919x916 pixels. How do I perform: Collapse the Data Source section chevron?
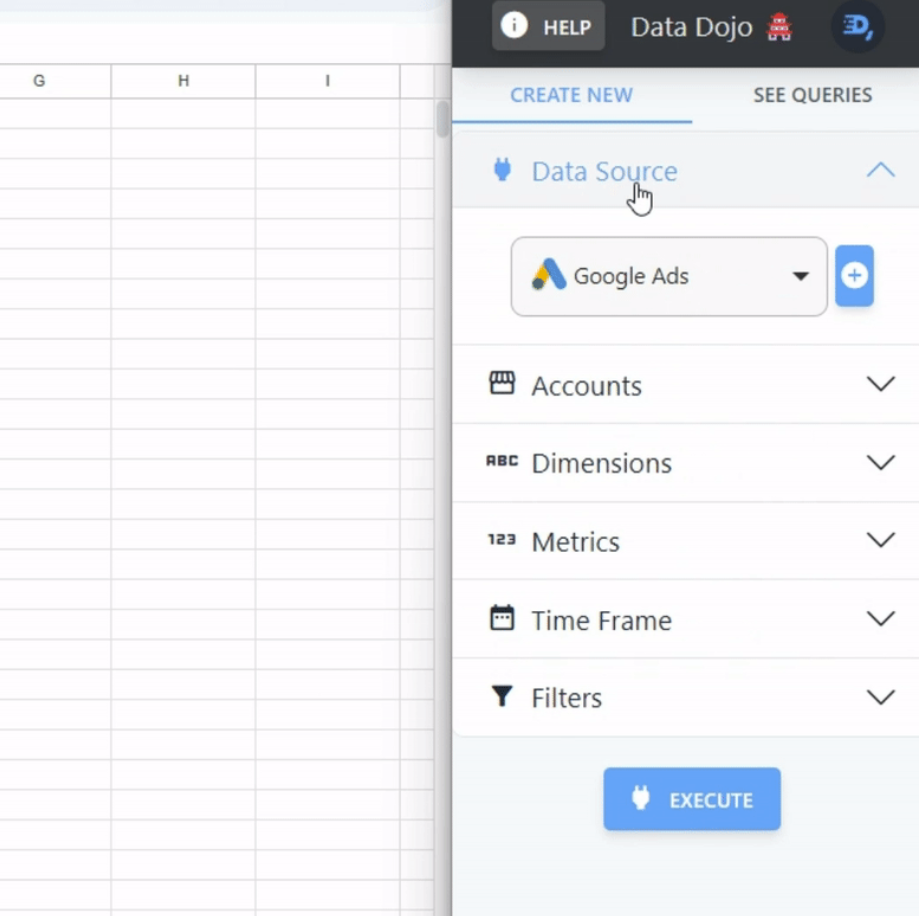point(880,170)
